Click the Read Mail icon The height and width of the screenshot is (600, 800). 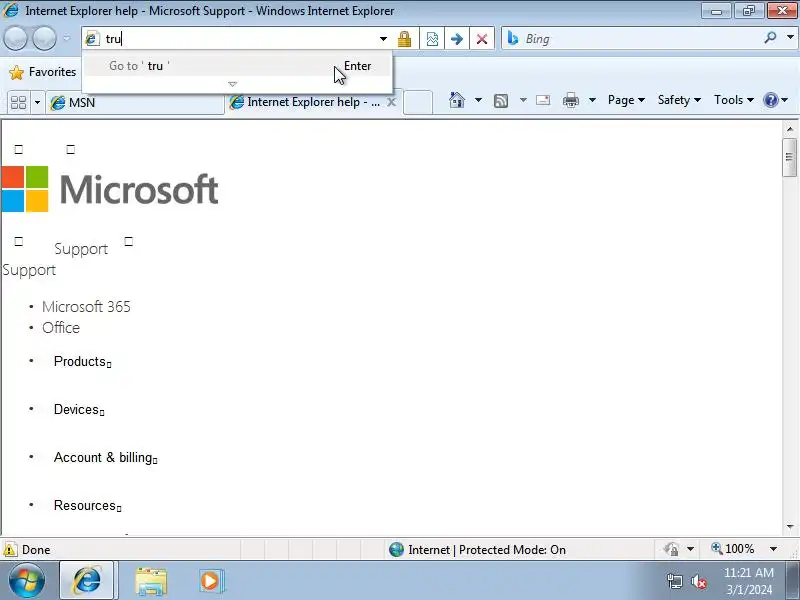coord(543,100)
